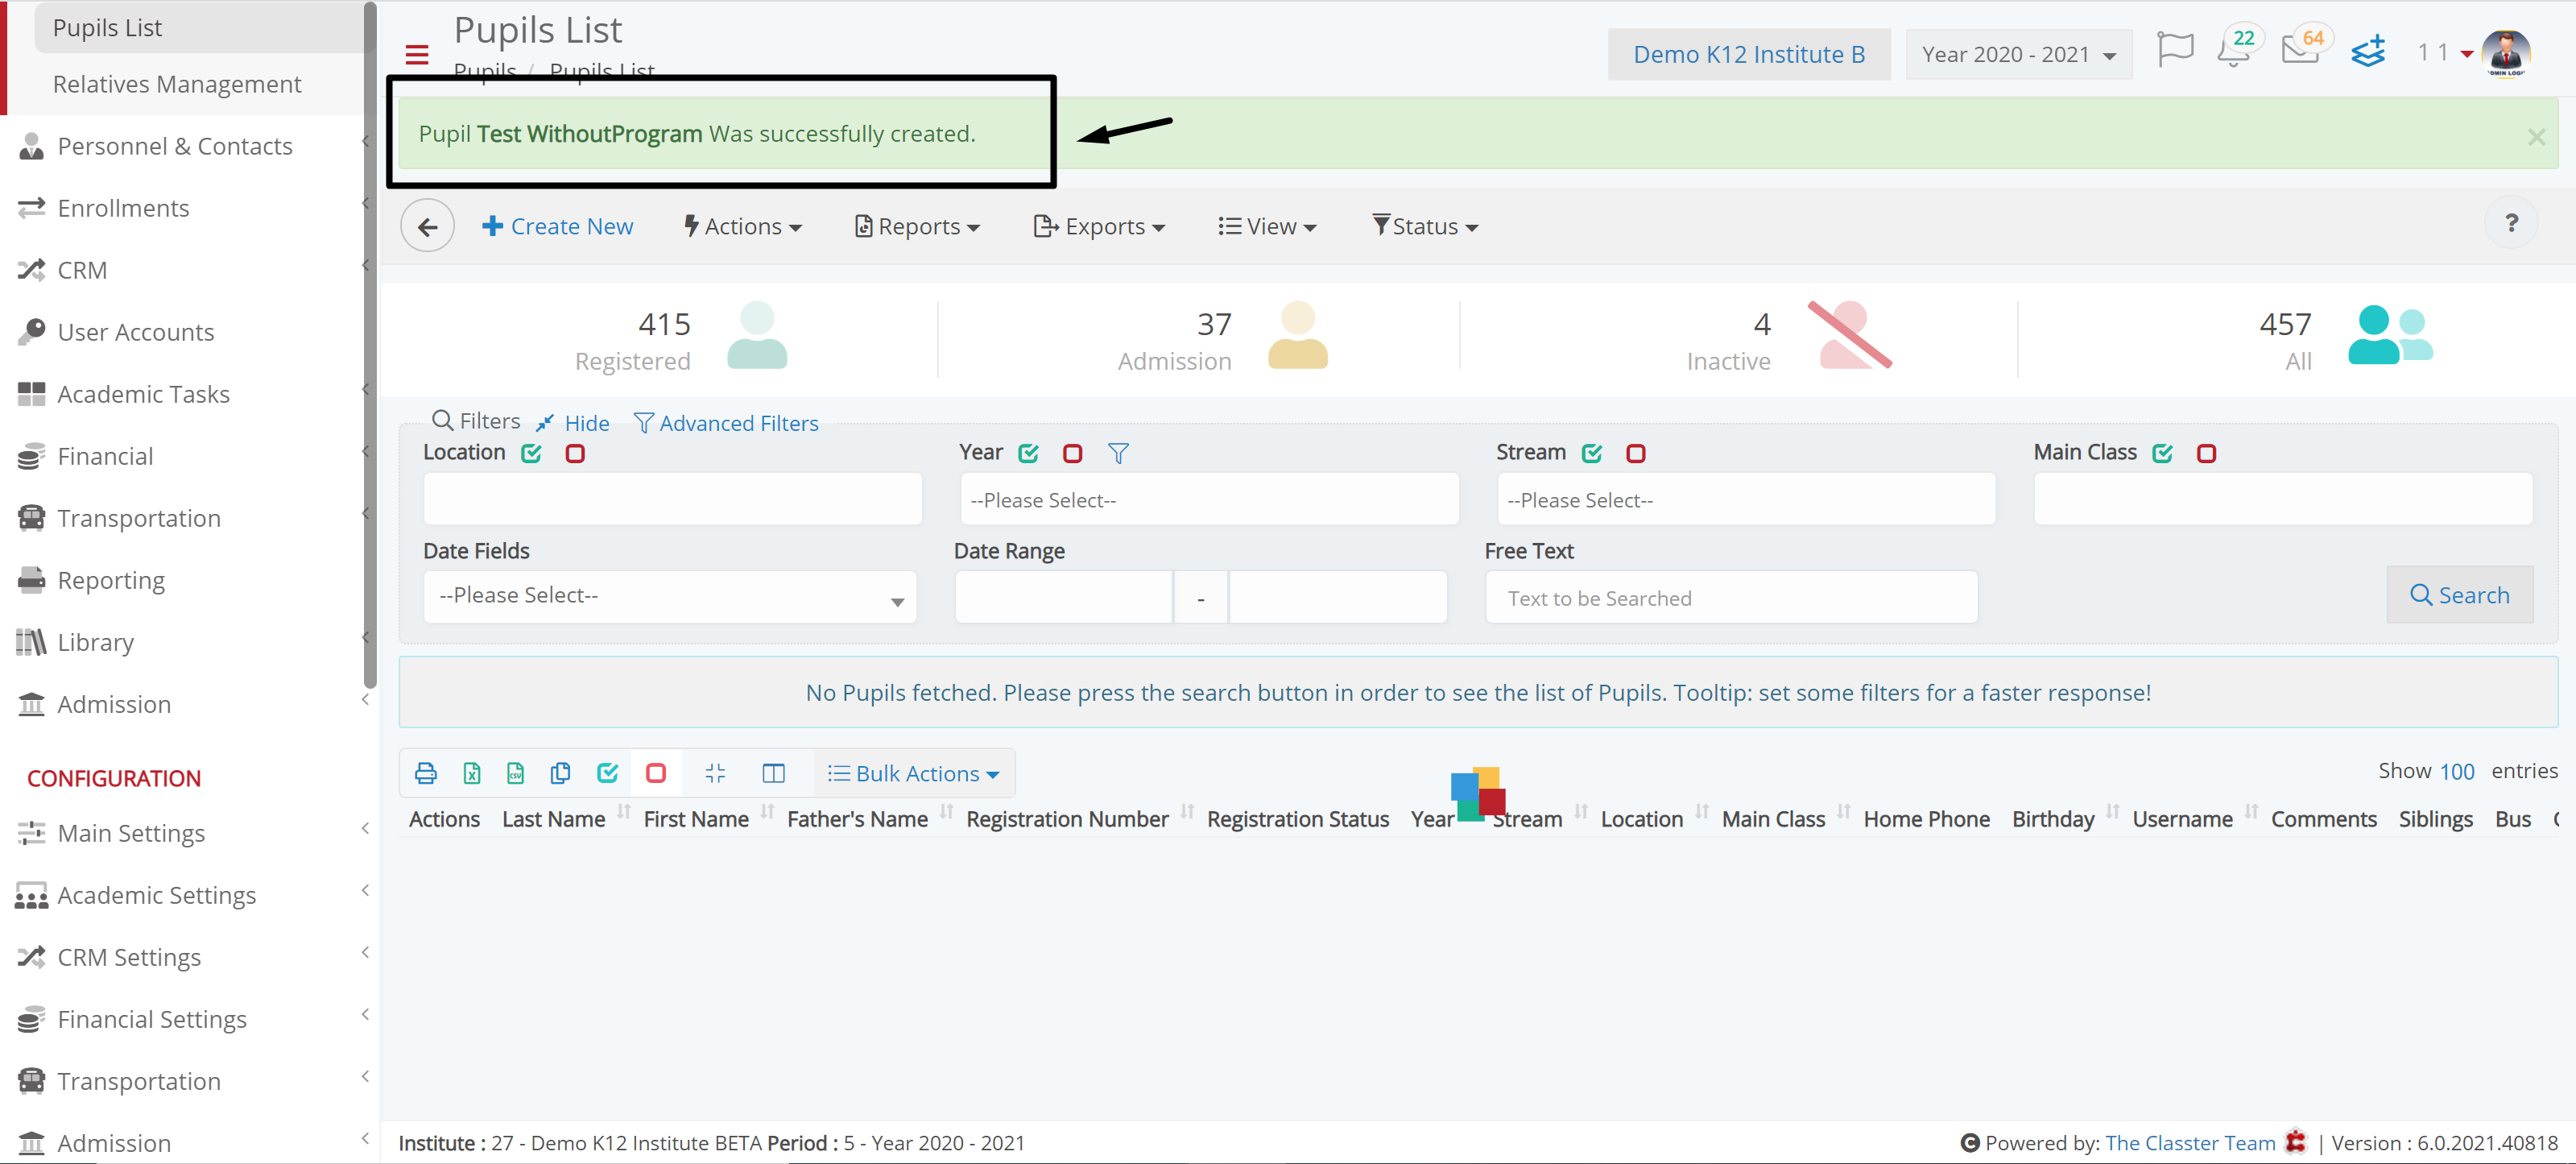Hide the filters panel
The image size is (2576, 1164).
573,423
